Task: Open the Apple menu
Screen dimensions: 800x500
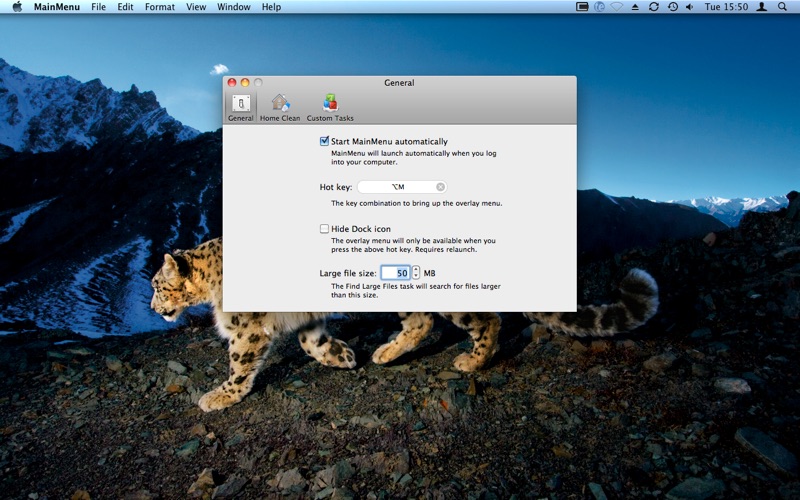Action: (x=17, y=7)
